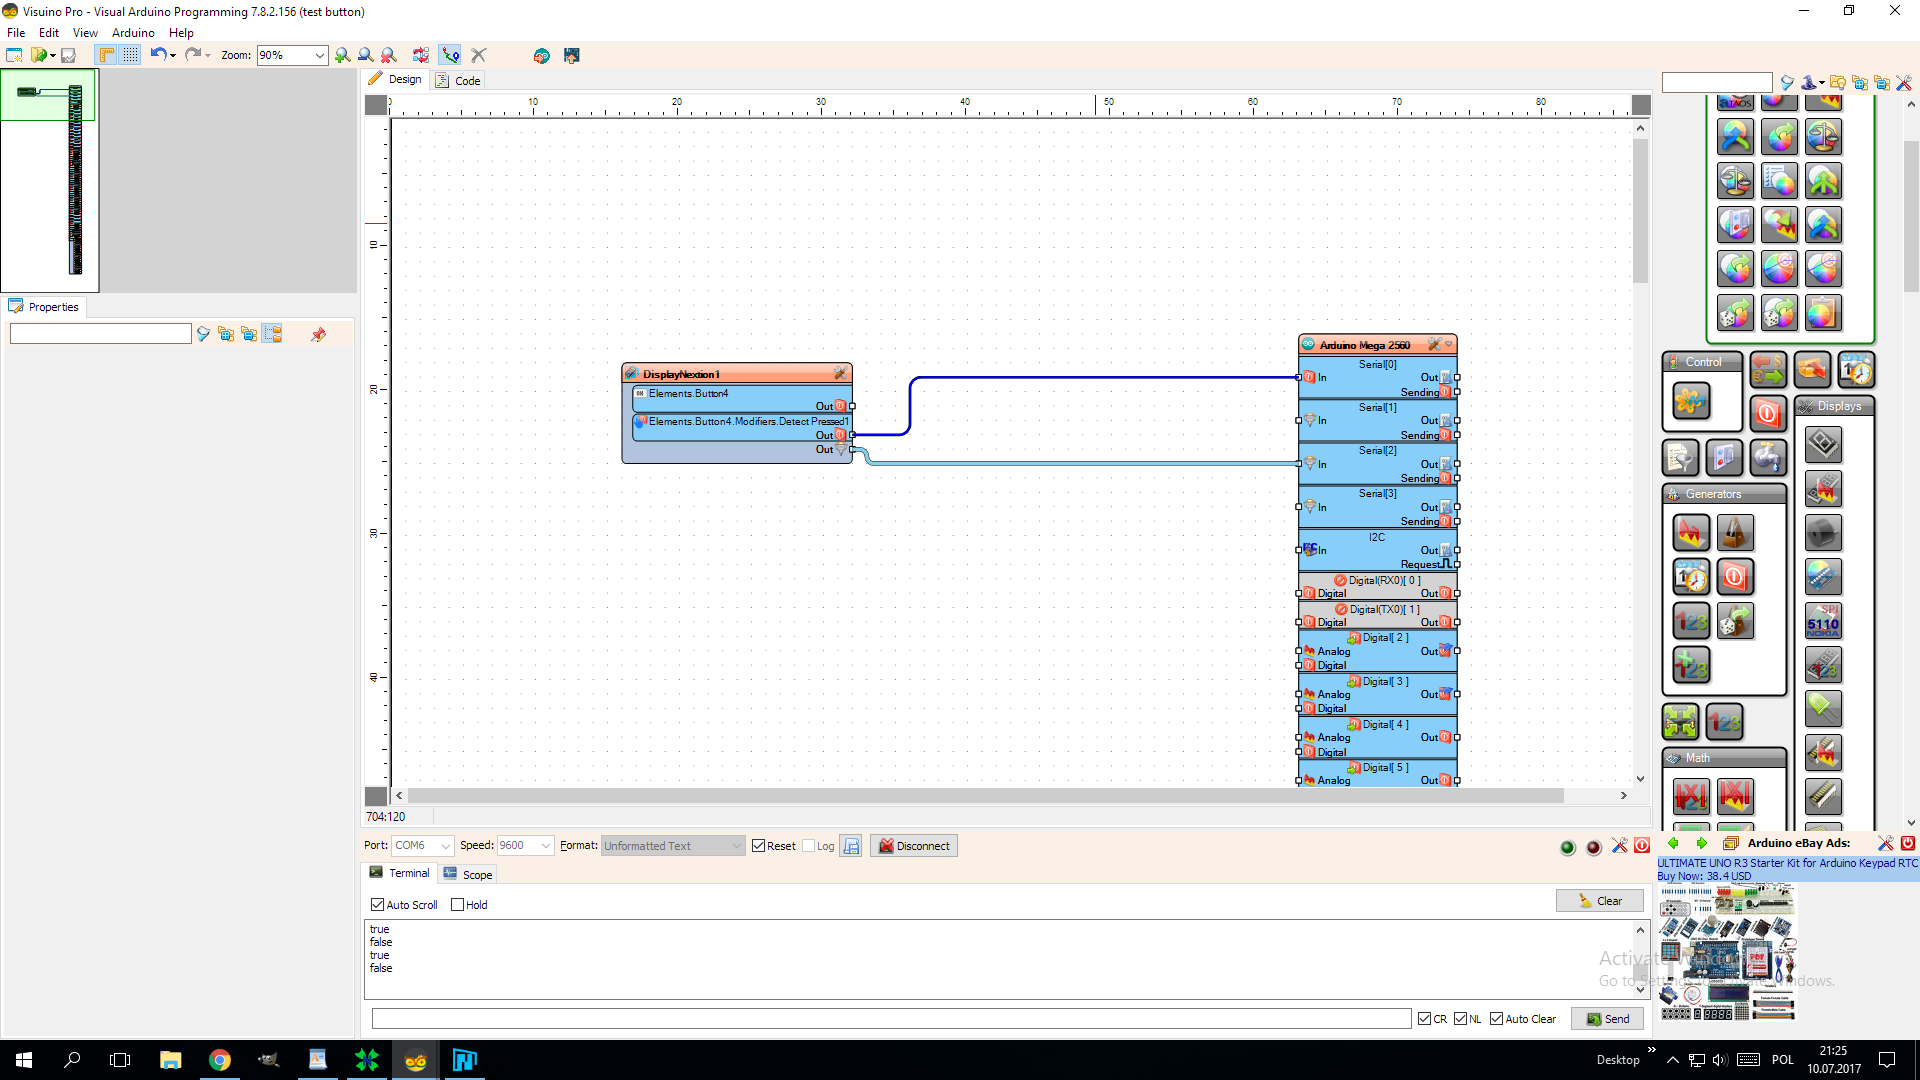The height and width of the screenshot is (1080, 1920).
Task: Open the Arduino menu
Action: (x=133, y=33)
